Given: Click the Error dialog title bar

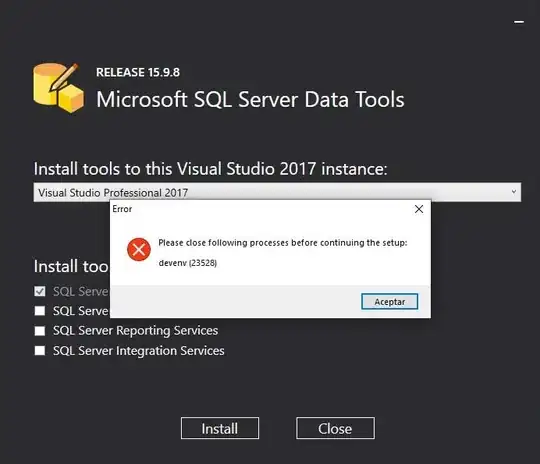Looking at the screenshot, I should [x=261, y=209].
